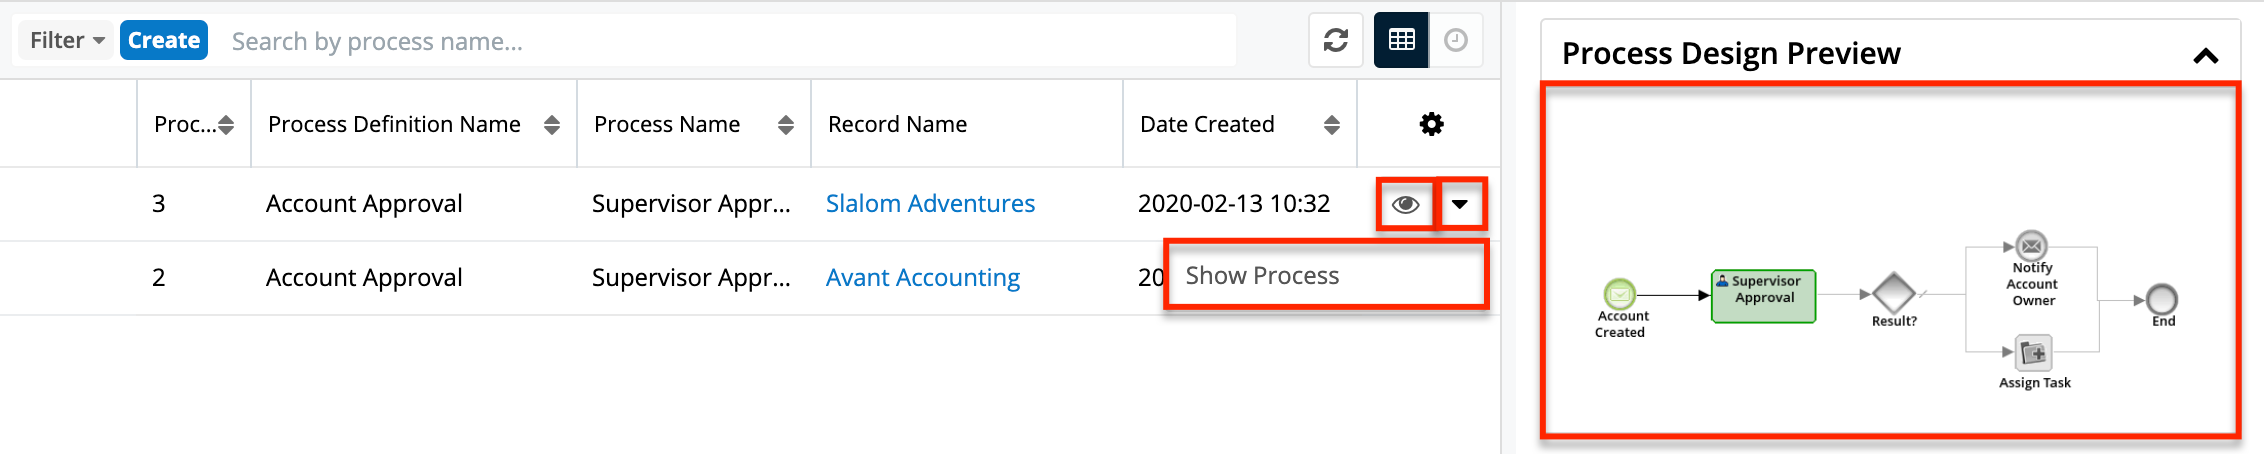Image resolution: width=2264 pixels, height=454 pixels.
Task: Click Assign Task action icon
Action: click(x=2033, y=353)
